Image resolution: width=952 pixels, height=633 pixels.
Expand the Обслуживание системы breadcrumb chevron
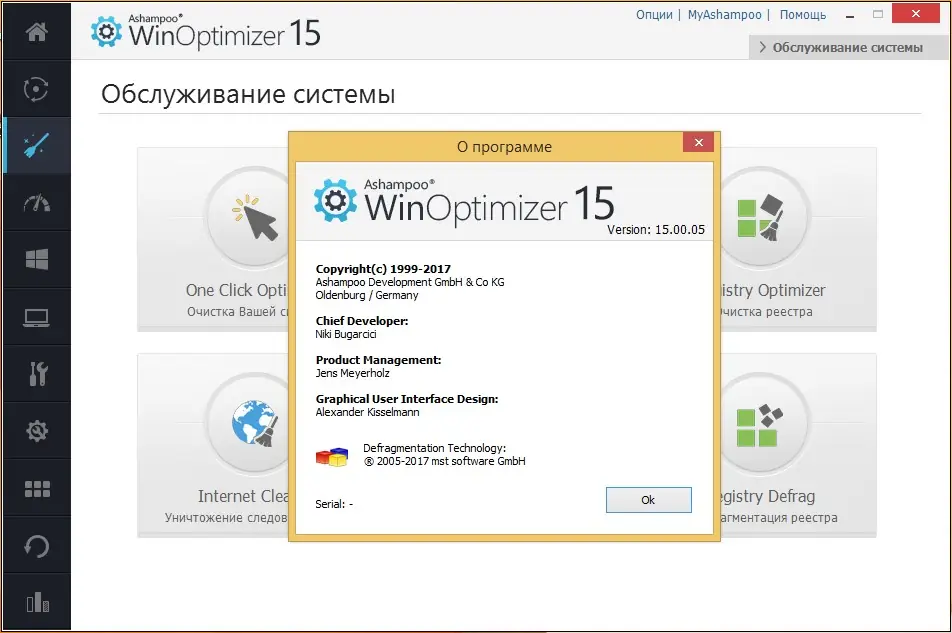coord(763,47)
